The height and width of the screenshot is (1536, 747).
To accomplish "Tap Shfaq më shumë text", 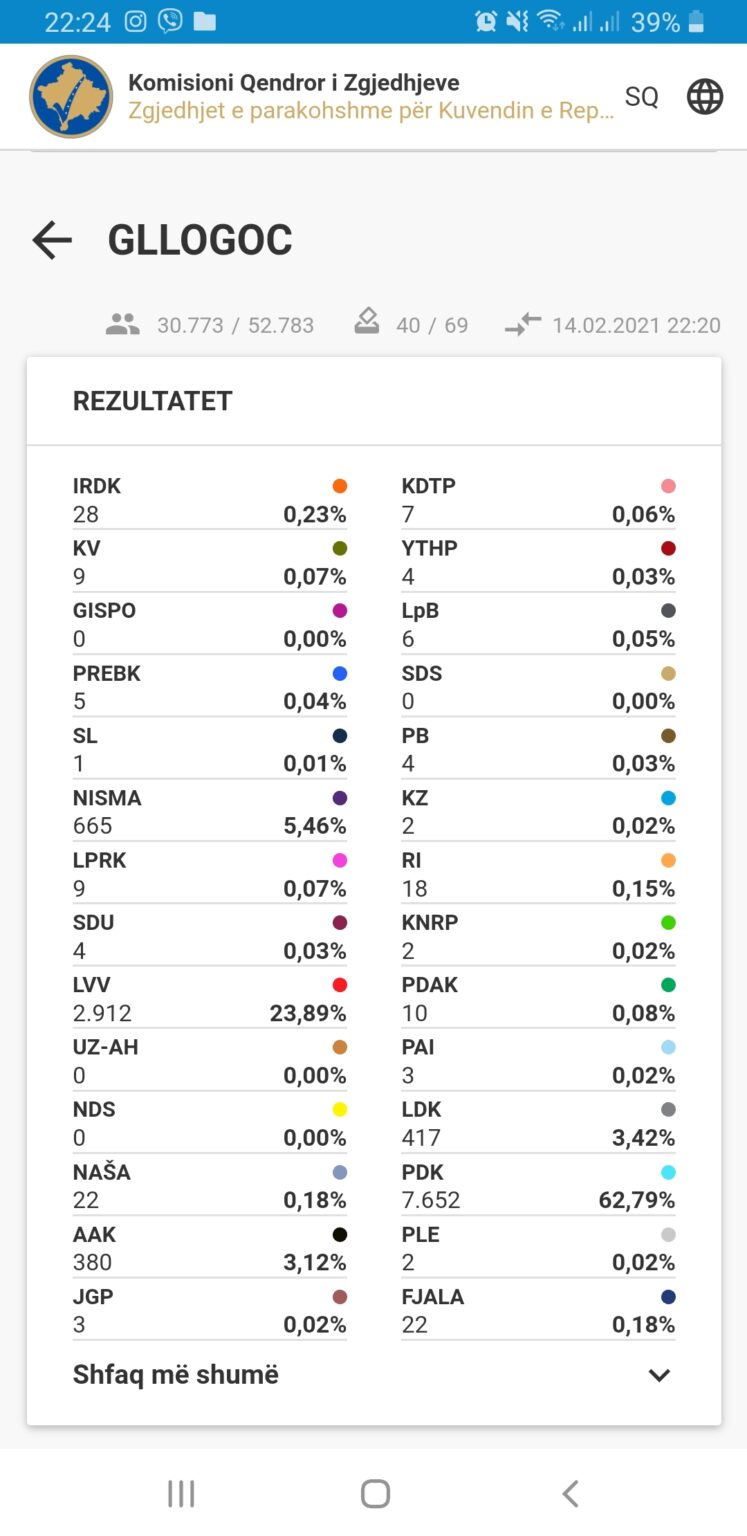I will pyautogui.click(x=176, y=1375).
